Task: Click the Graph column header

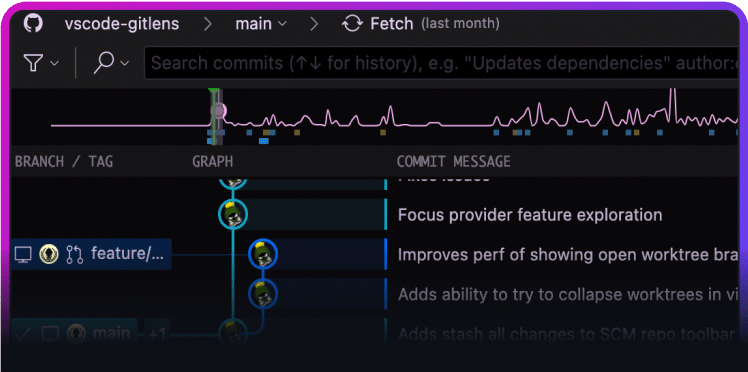Action: pos(213,162)
